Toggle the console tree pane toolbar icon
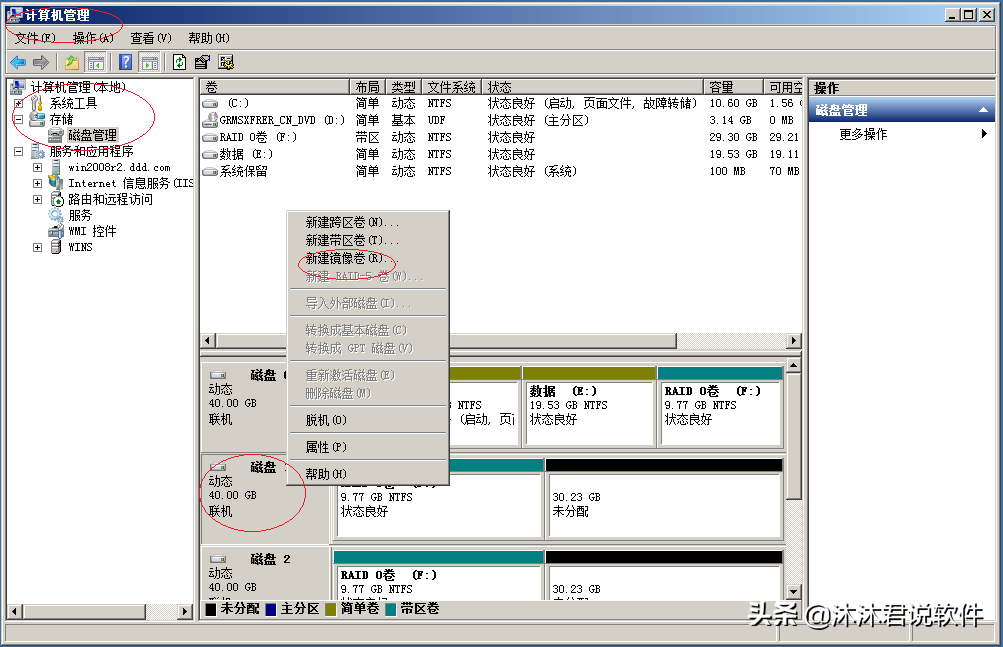This screenshot has height=647, width=1003. 96,62
